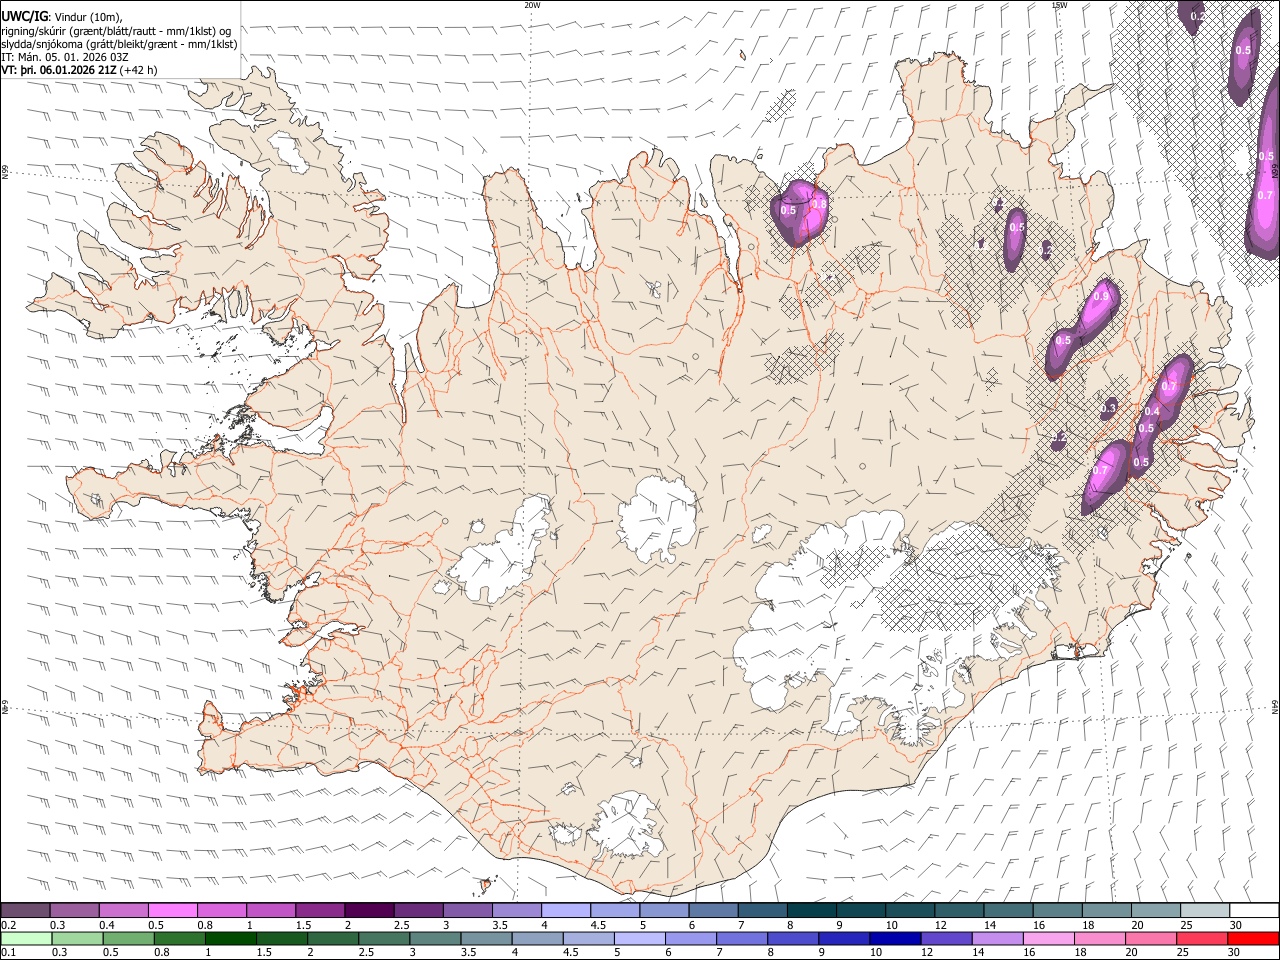Pick the upper legend swatch between 18 and 20
Image resolution: width=1280 pixels, height=960 pixels.
[1108, 910]
